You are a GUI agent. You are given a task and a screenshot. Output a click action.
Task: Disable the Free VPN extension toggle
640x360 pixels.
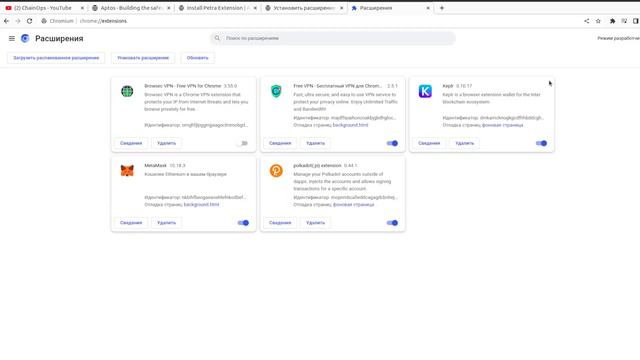point(392,143)
